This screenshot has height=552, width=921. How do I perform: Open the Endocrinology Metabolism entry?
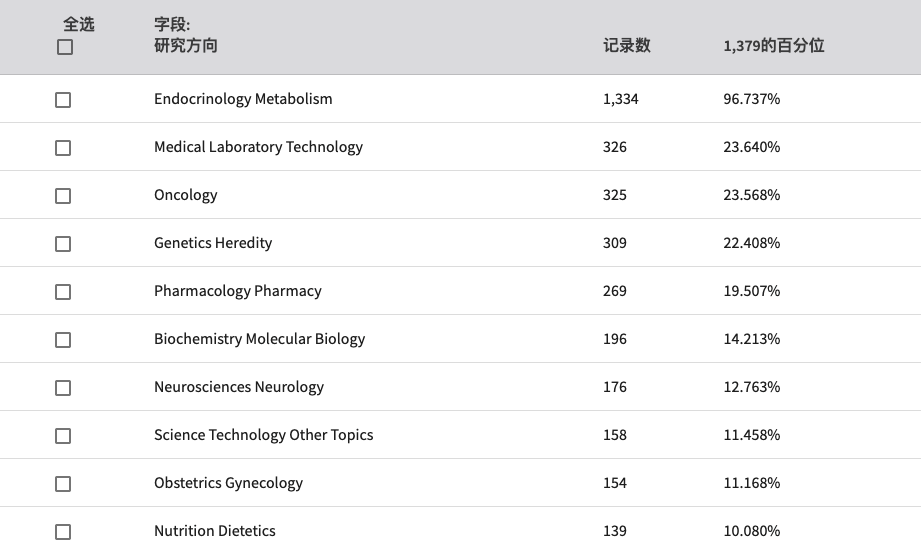pyautogui.click(x=243, y=99)
